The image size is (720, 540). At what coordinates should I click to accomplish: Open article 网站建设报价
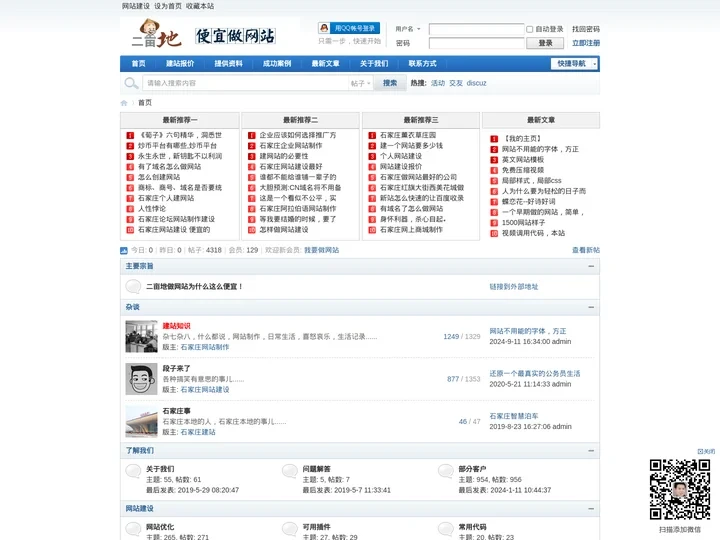(x=401, y=167)
